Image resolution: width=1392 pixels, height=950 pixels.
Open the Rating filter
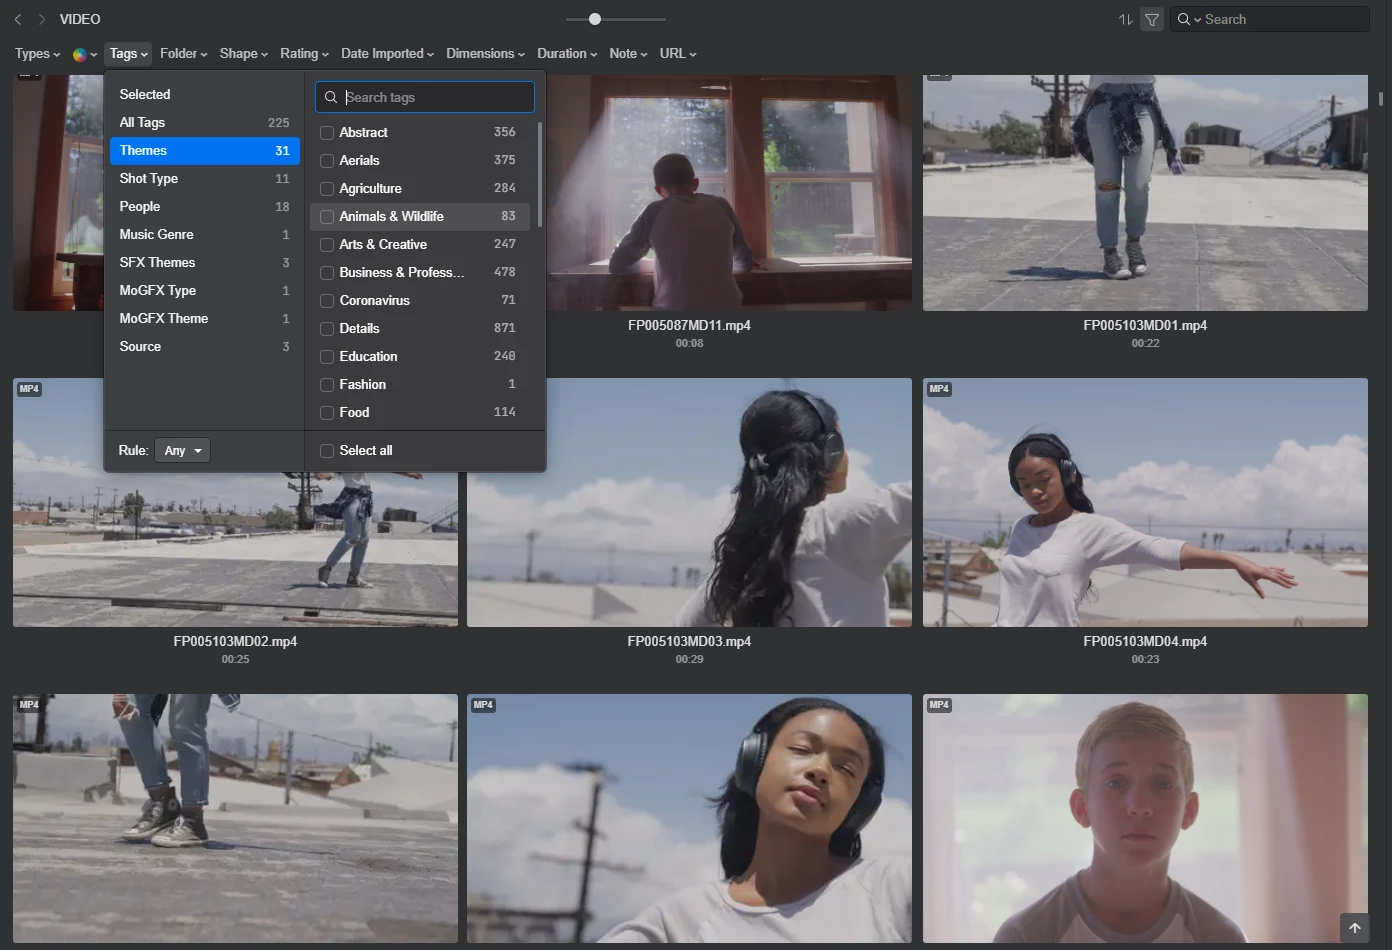pyautogui.click(x=304, y=54)
